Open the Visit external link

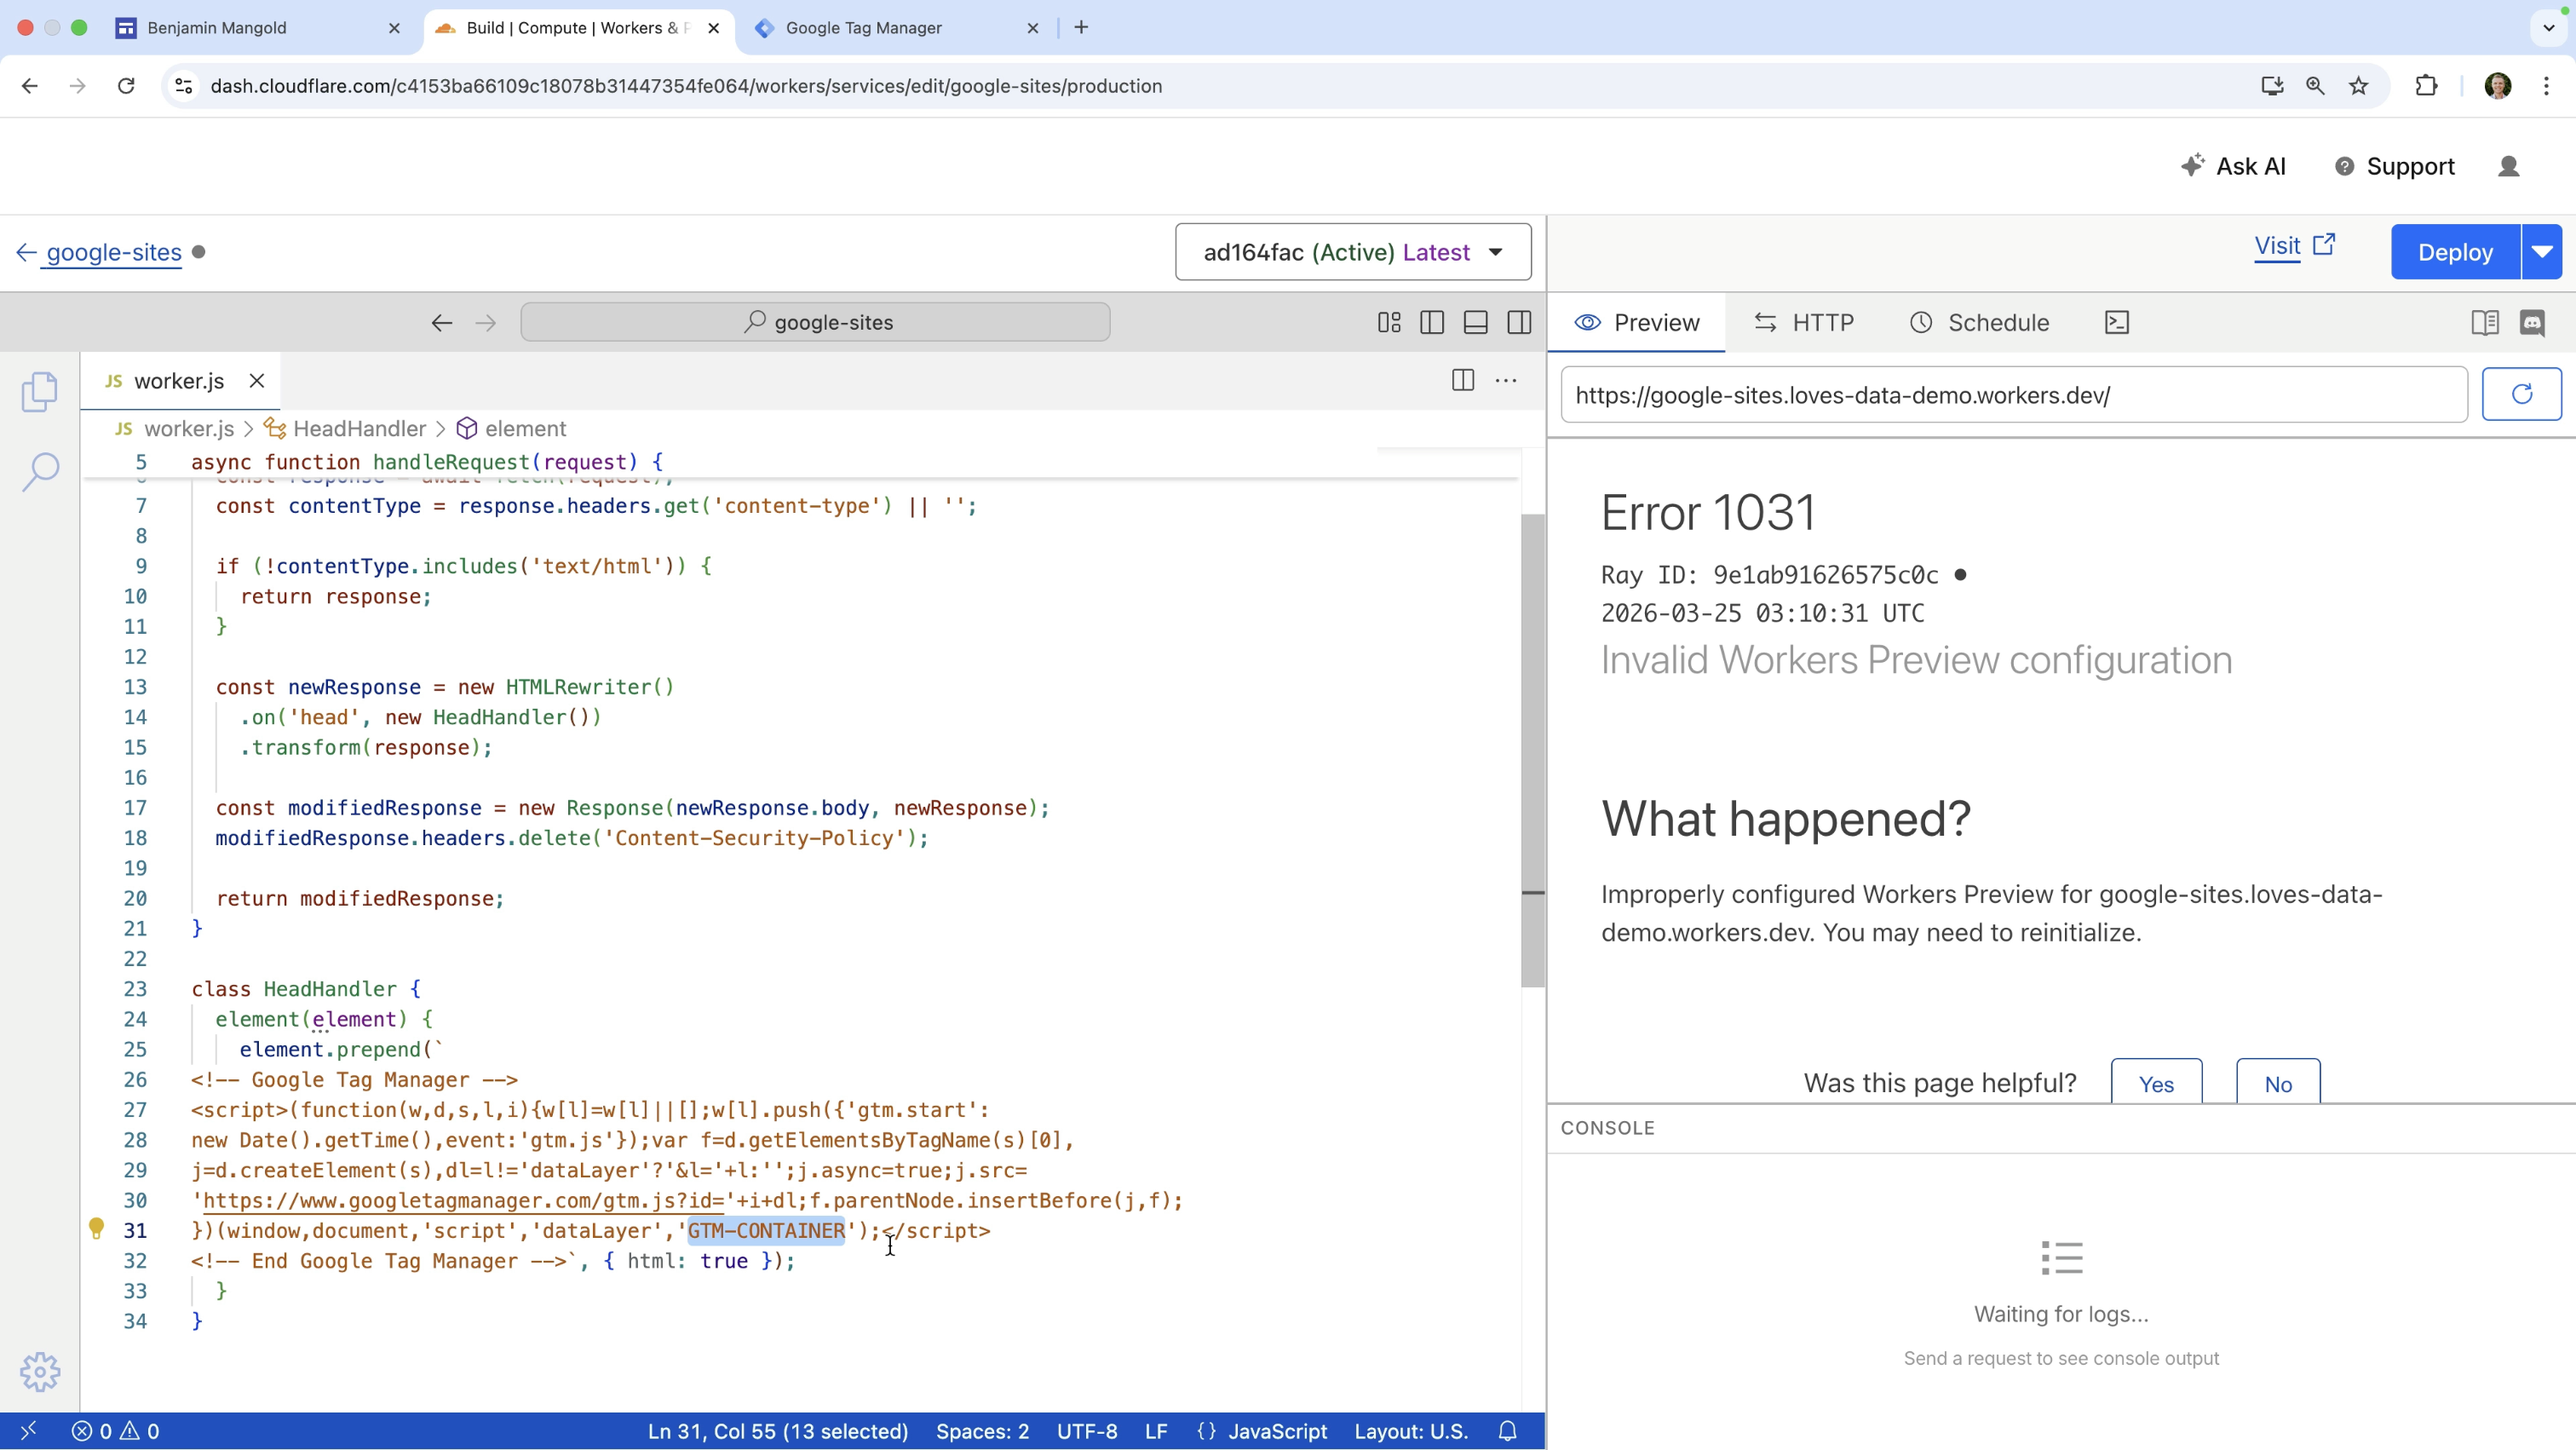click(2295, 246)
